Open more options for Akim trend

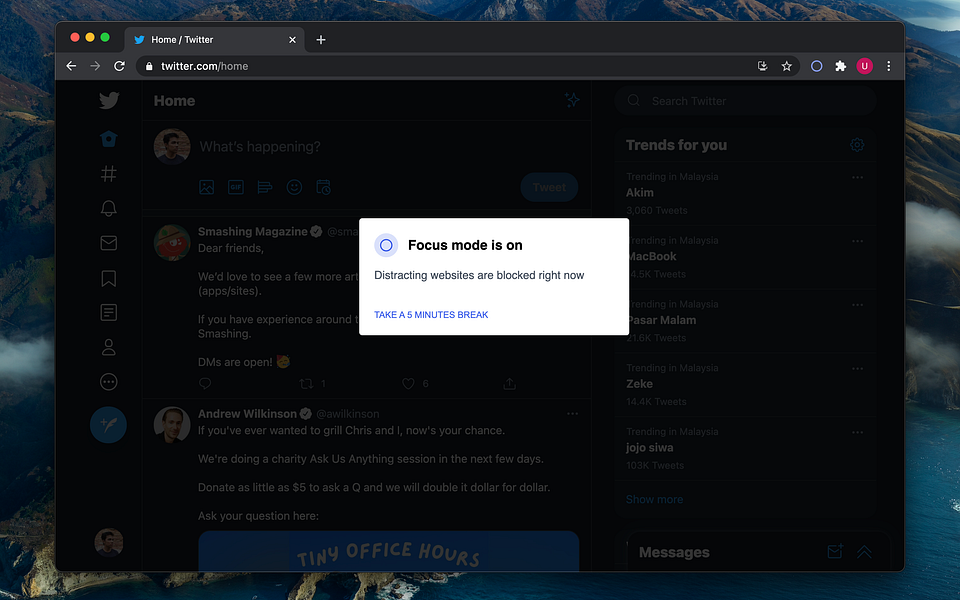pos(857,178)
